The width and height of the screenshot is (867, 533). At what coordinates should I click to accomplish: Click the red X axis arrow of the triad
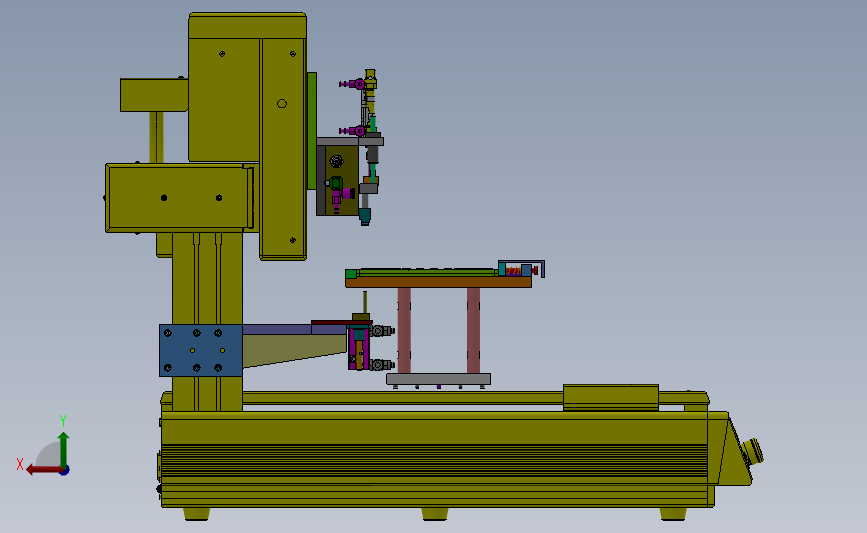point(43,470)
